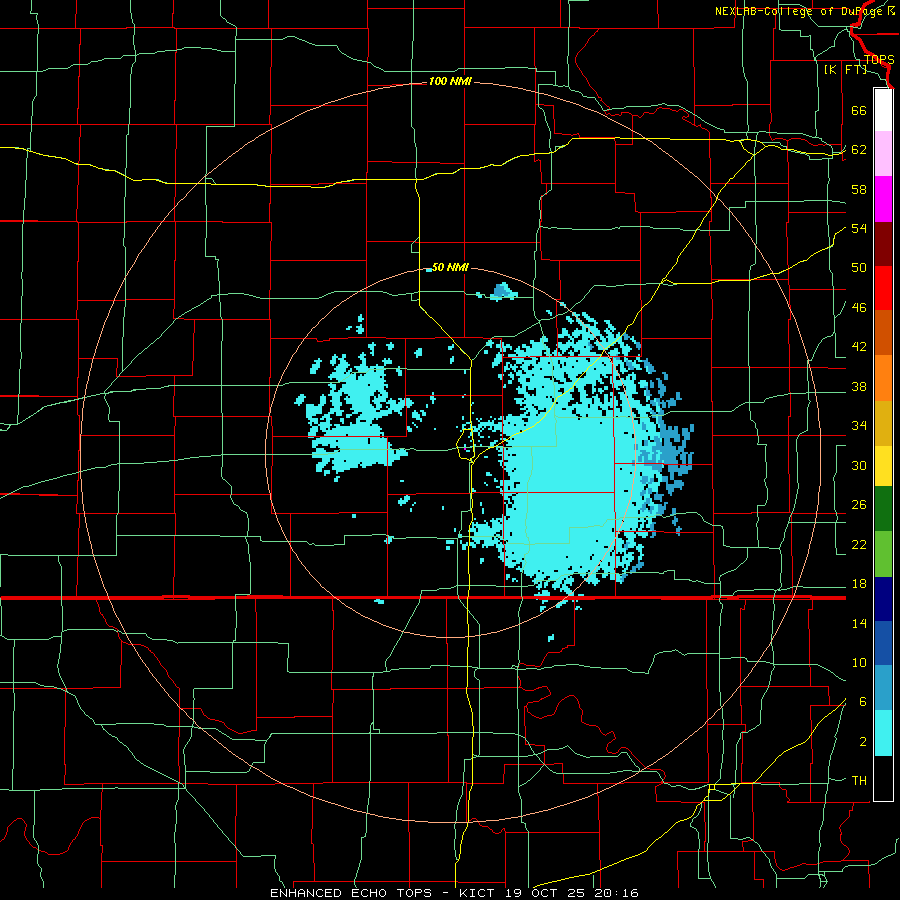Select the gold legend color block
Viewport: 900px width, 900px height.
point(883,423)
